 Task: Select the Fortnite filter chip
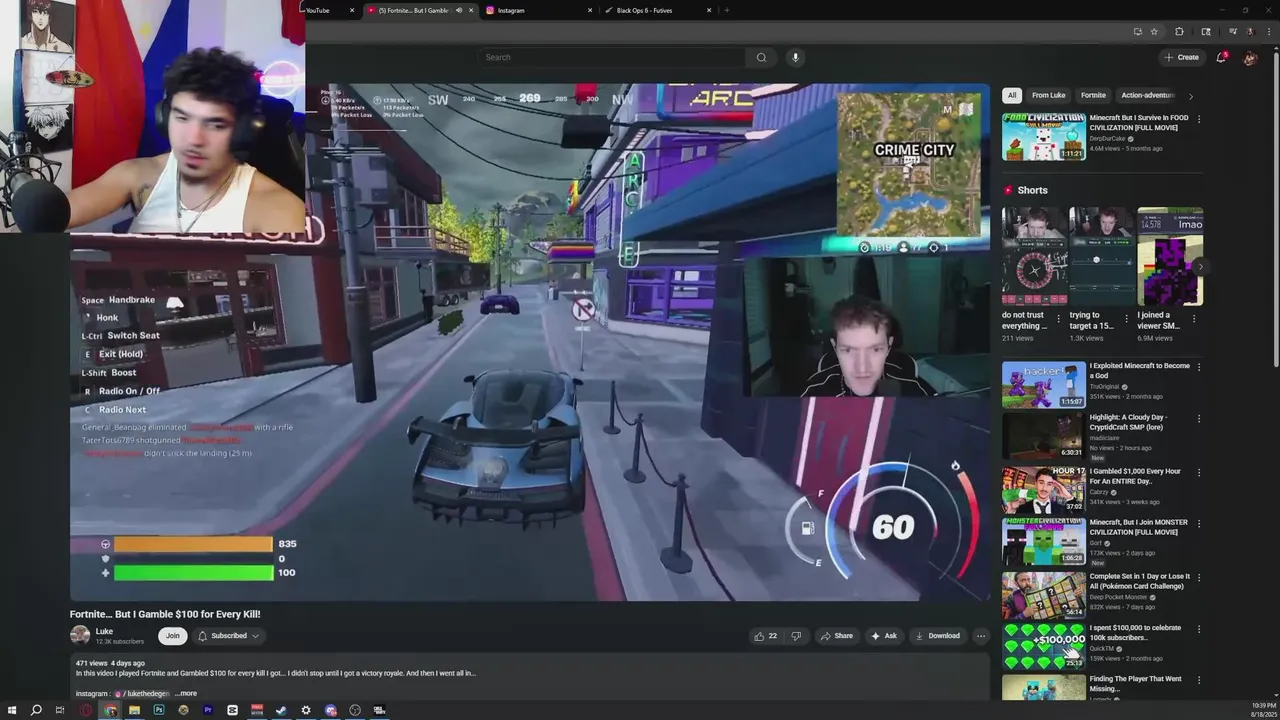coord(1093,96)
